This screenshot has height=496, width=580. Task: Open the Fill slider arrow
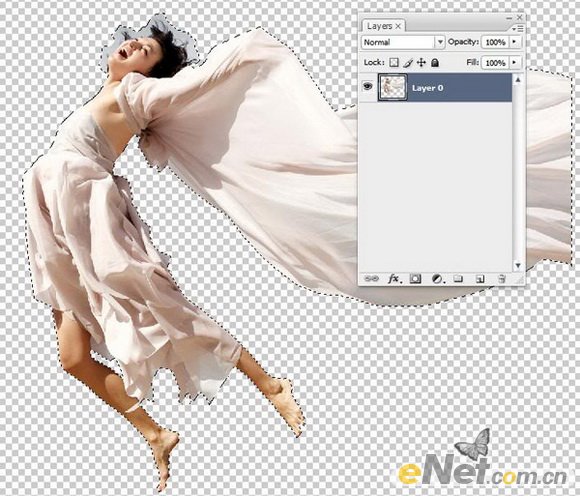514,63
